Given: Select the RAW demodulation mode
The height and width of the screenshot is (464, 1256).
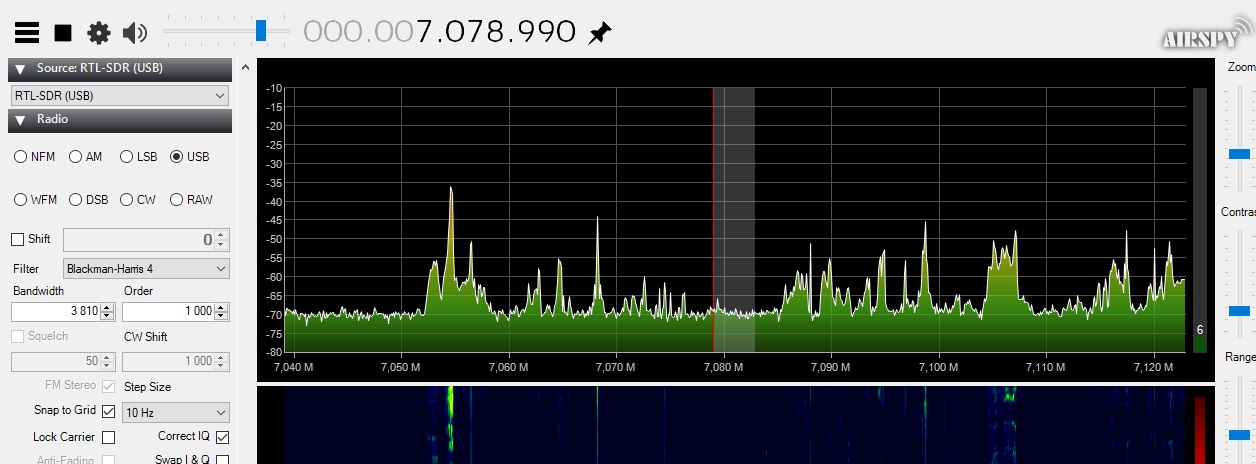Looking at the screenshot, I should (191, 200).
